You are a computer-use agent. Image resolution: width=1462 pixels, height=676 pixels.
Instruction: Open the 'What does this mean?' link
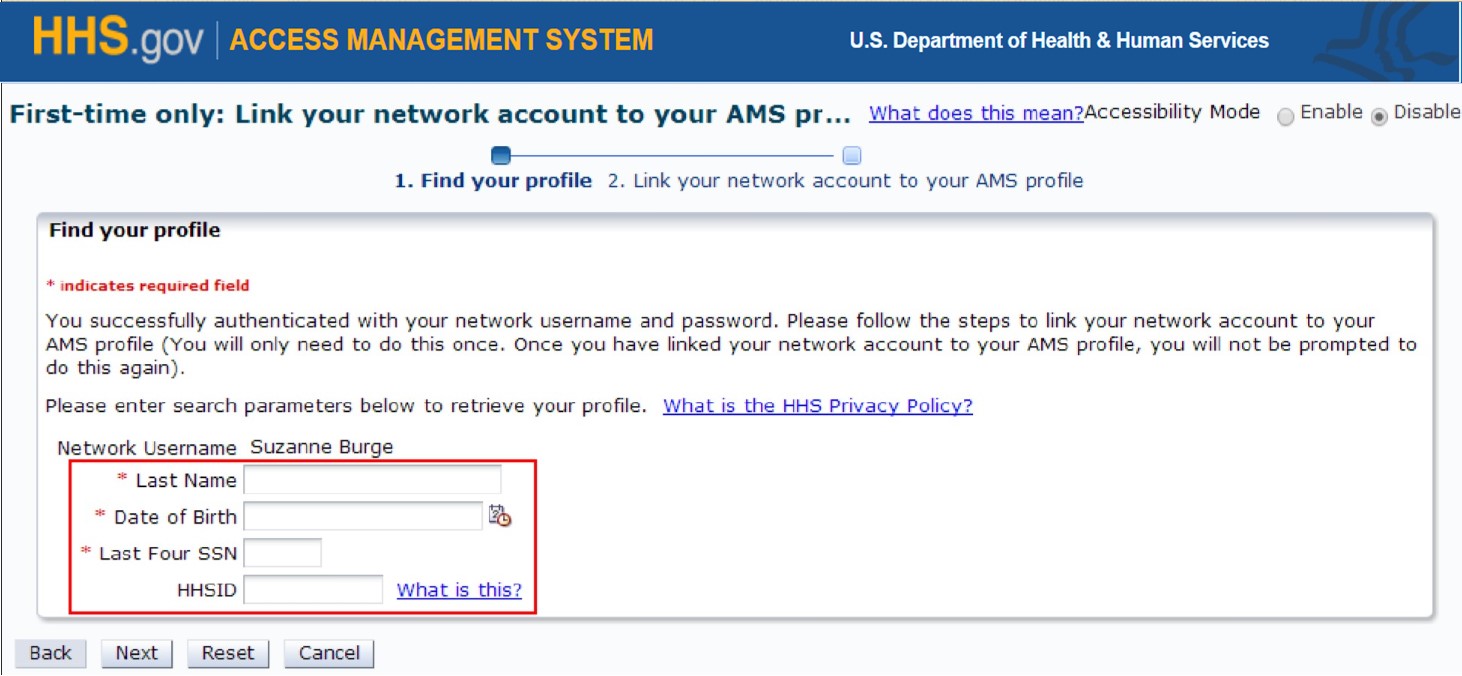pyautogui.click(x=976, y=113)
